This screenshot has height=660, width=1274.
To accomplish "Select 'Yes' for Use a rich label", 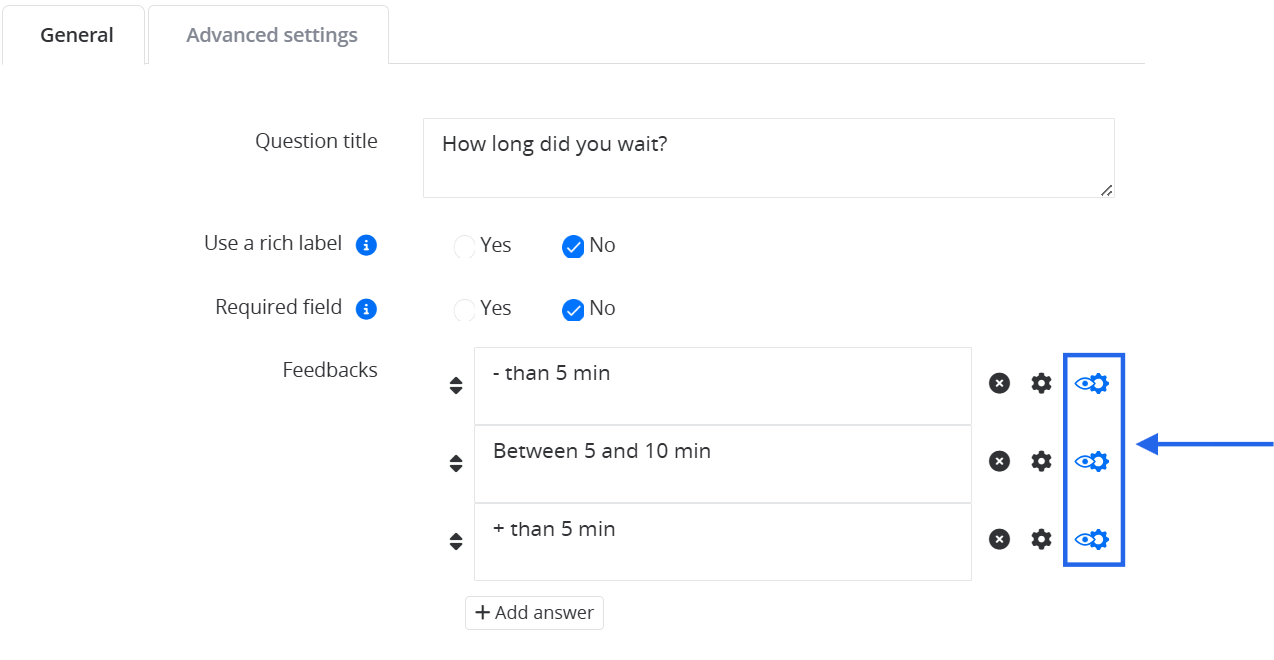I will (465, 246).
